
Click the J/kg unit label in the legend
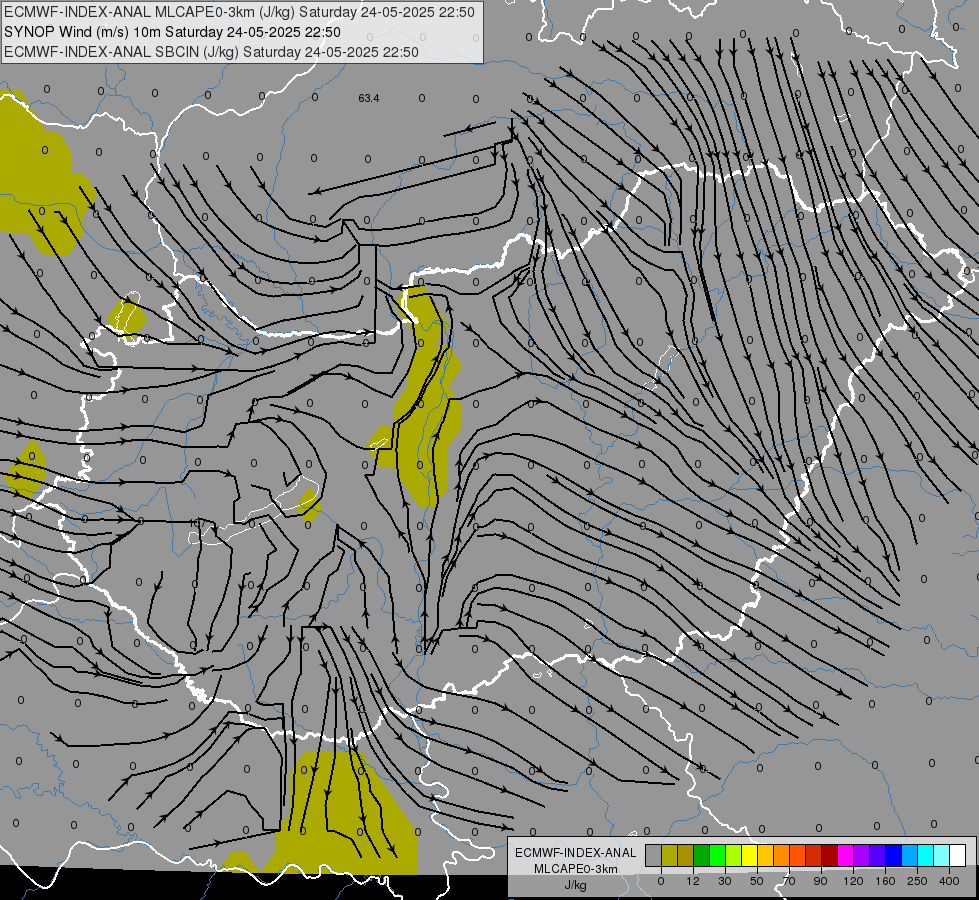point(576,884)
